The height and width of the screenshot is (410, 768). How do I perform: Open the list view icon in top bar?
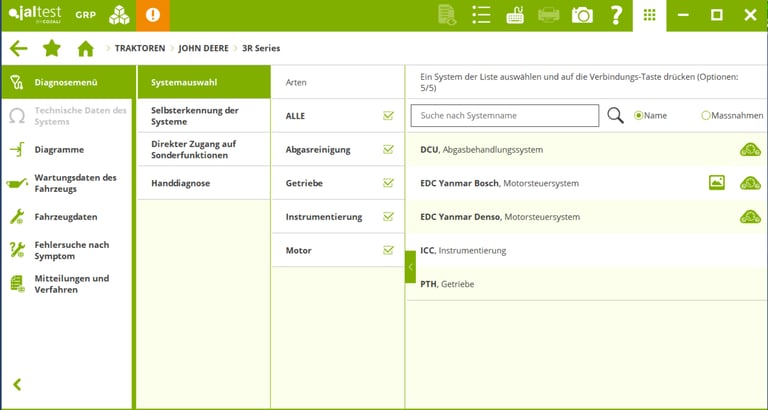point(481,15)
